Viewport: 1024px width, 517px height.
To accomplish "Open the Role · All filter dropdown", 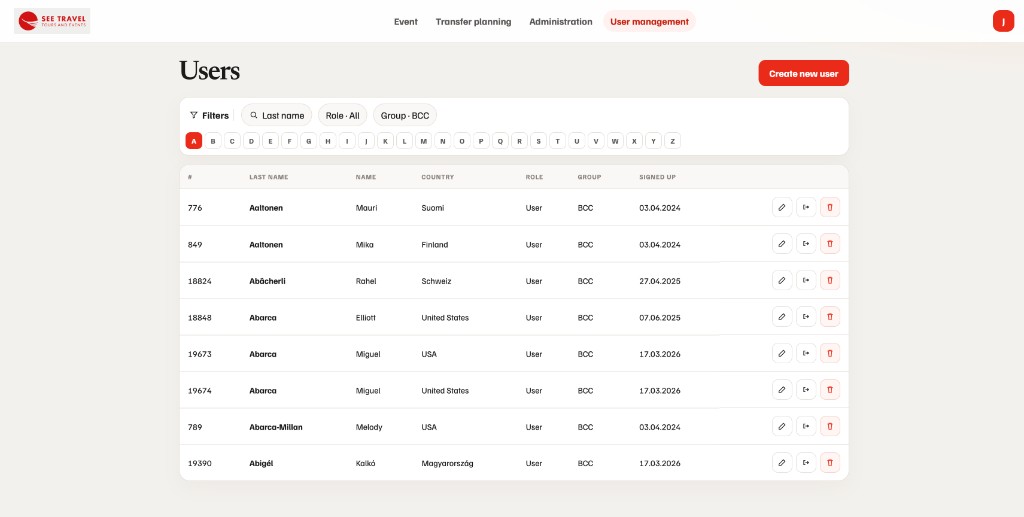I will click(343, 115).
